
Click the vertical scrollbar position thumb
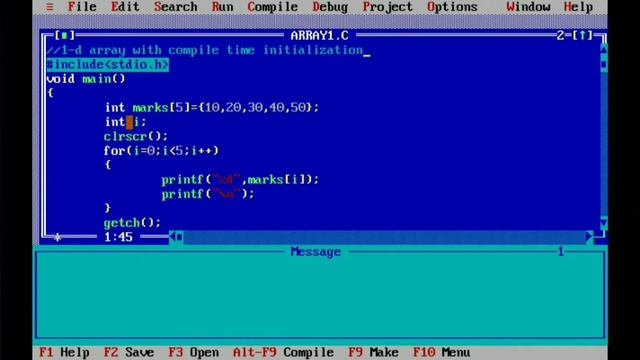(604, 64)
